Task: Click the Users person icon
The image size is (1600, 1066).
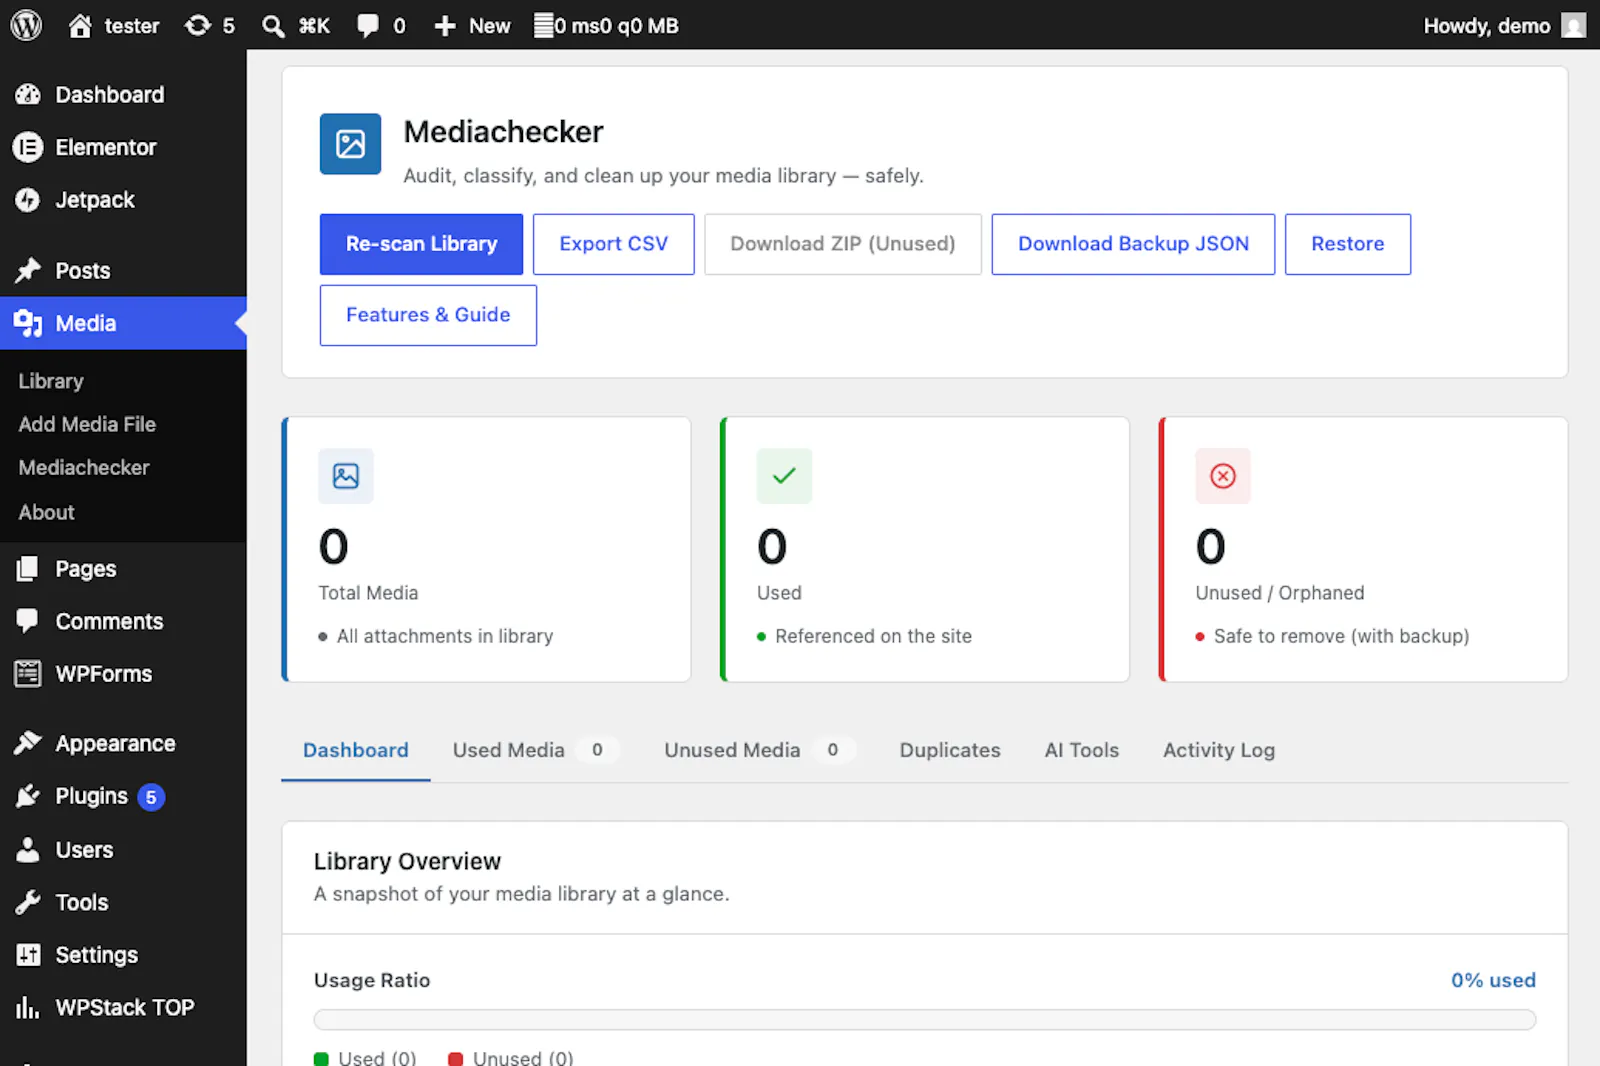Action: click(x=28, y=850)
